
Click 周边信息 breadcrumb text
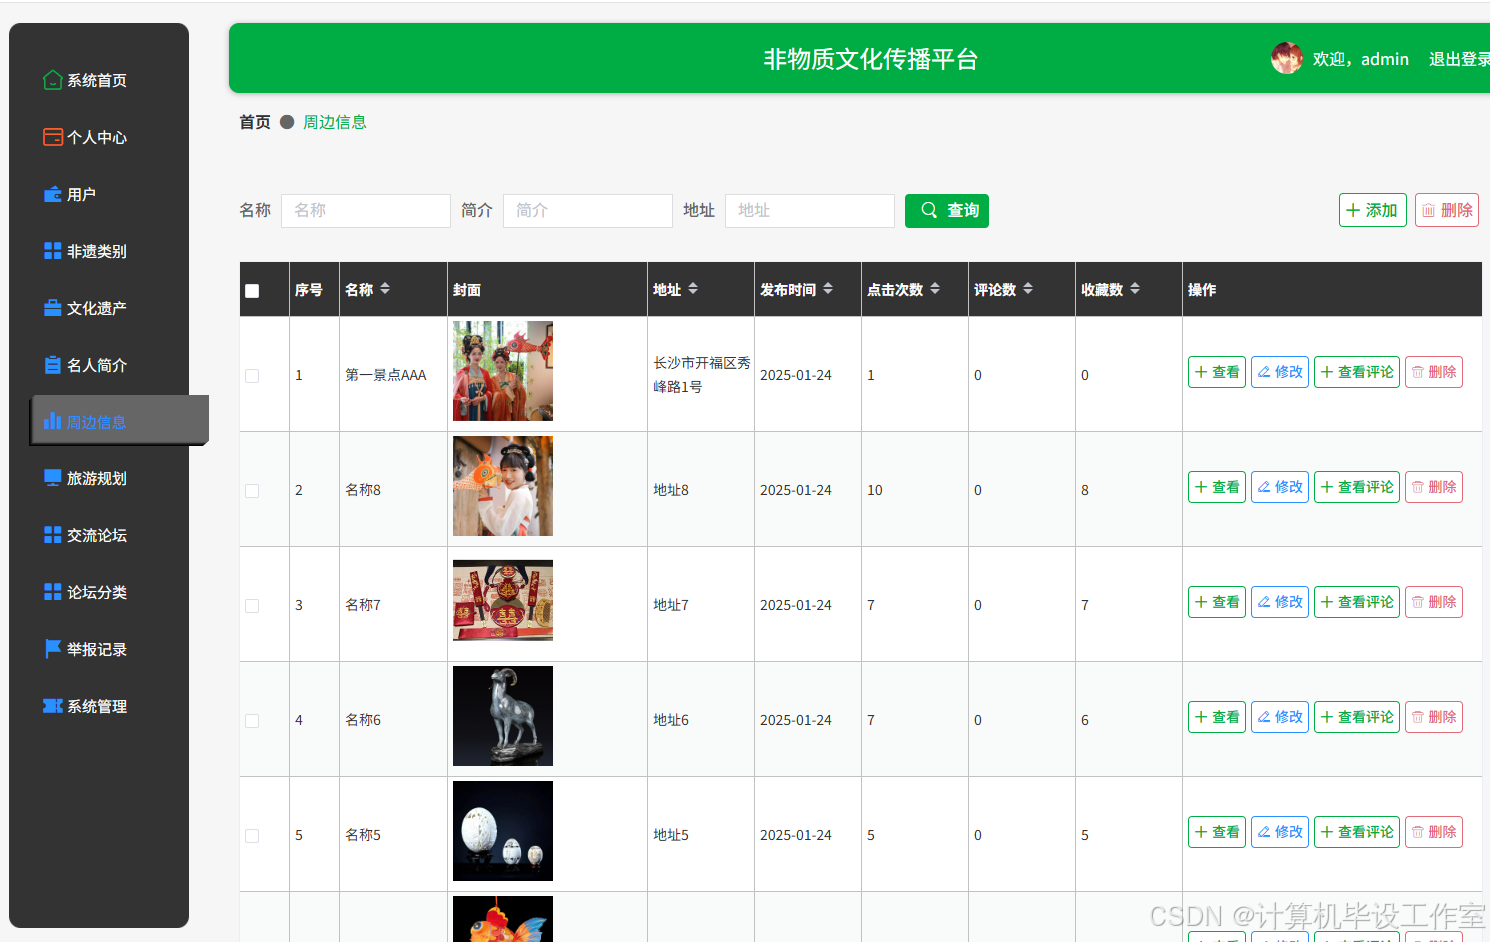(x=335, y=122)
